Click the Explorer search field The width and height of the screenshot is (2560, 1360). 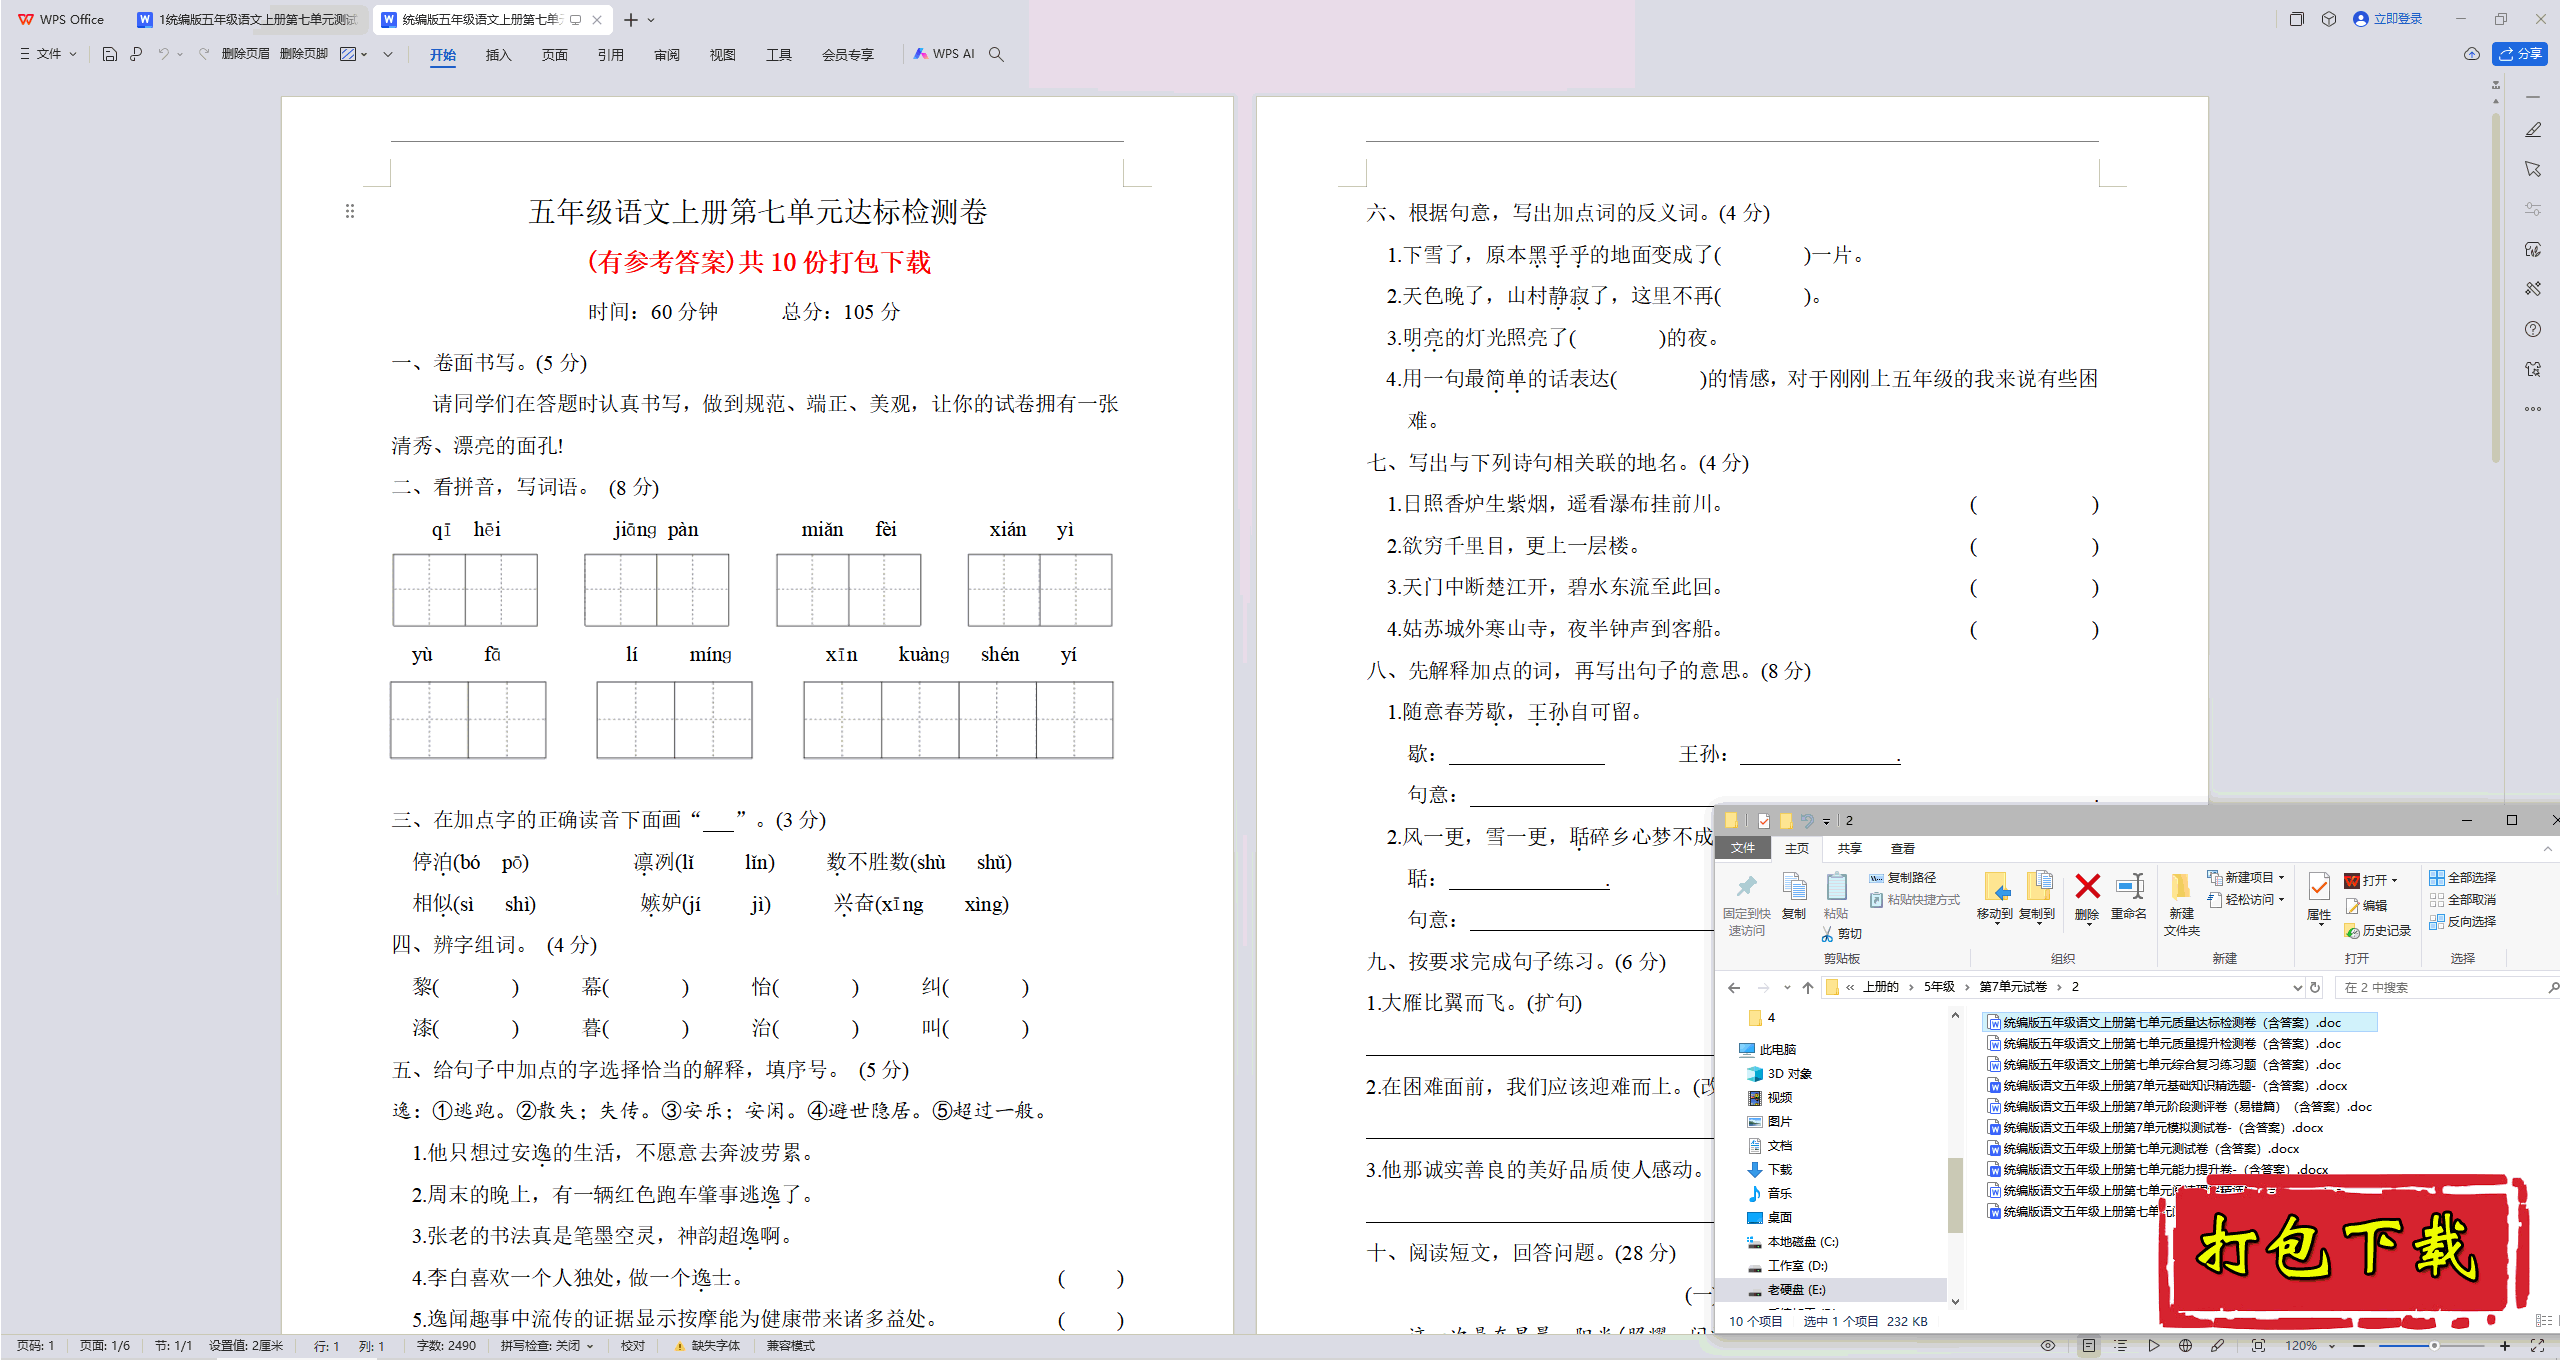2448,987
